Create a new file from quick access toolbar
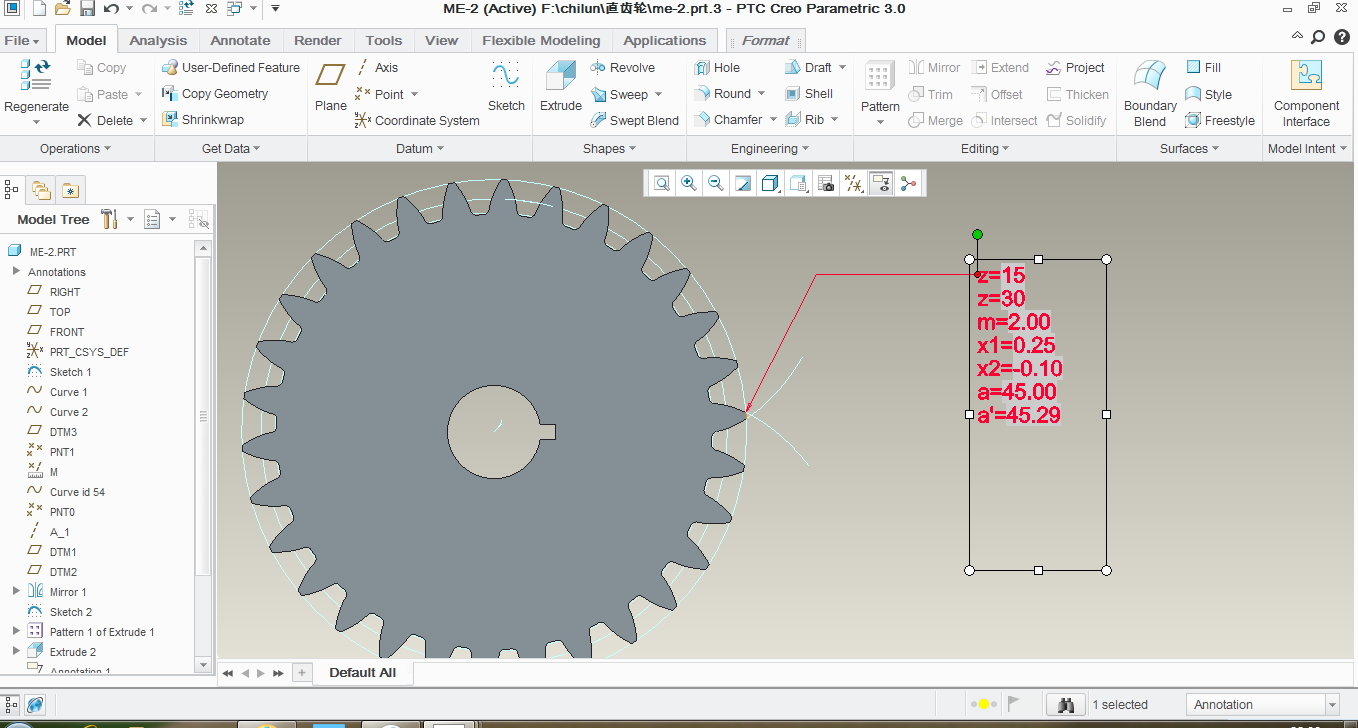Screen dimensions: 1358x728 [x=39, y=9]
